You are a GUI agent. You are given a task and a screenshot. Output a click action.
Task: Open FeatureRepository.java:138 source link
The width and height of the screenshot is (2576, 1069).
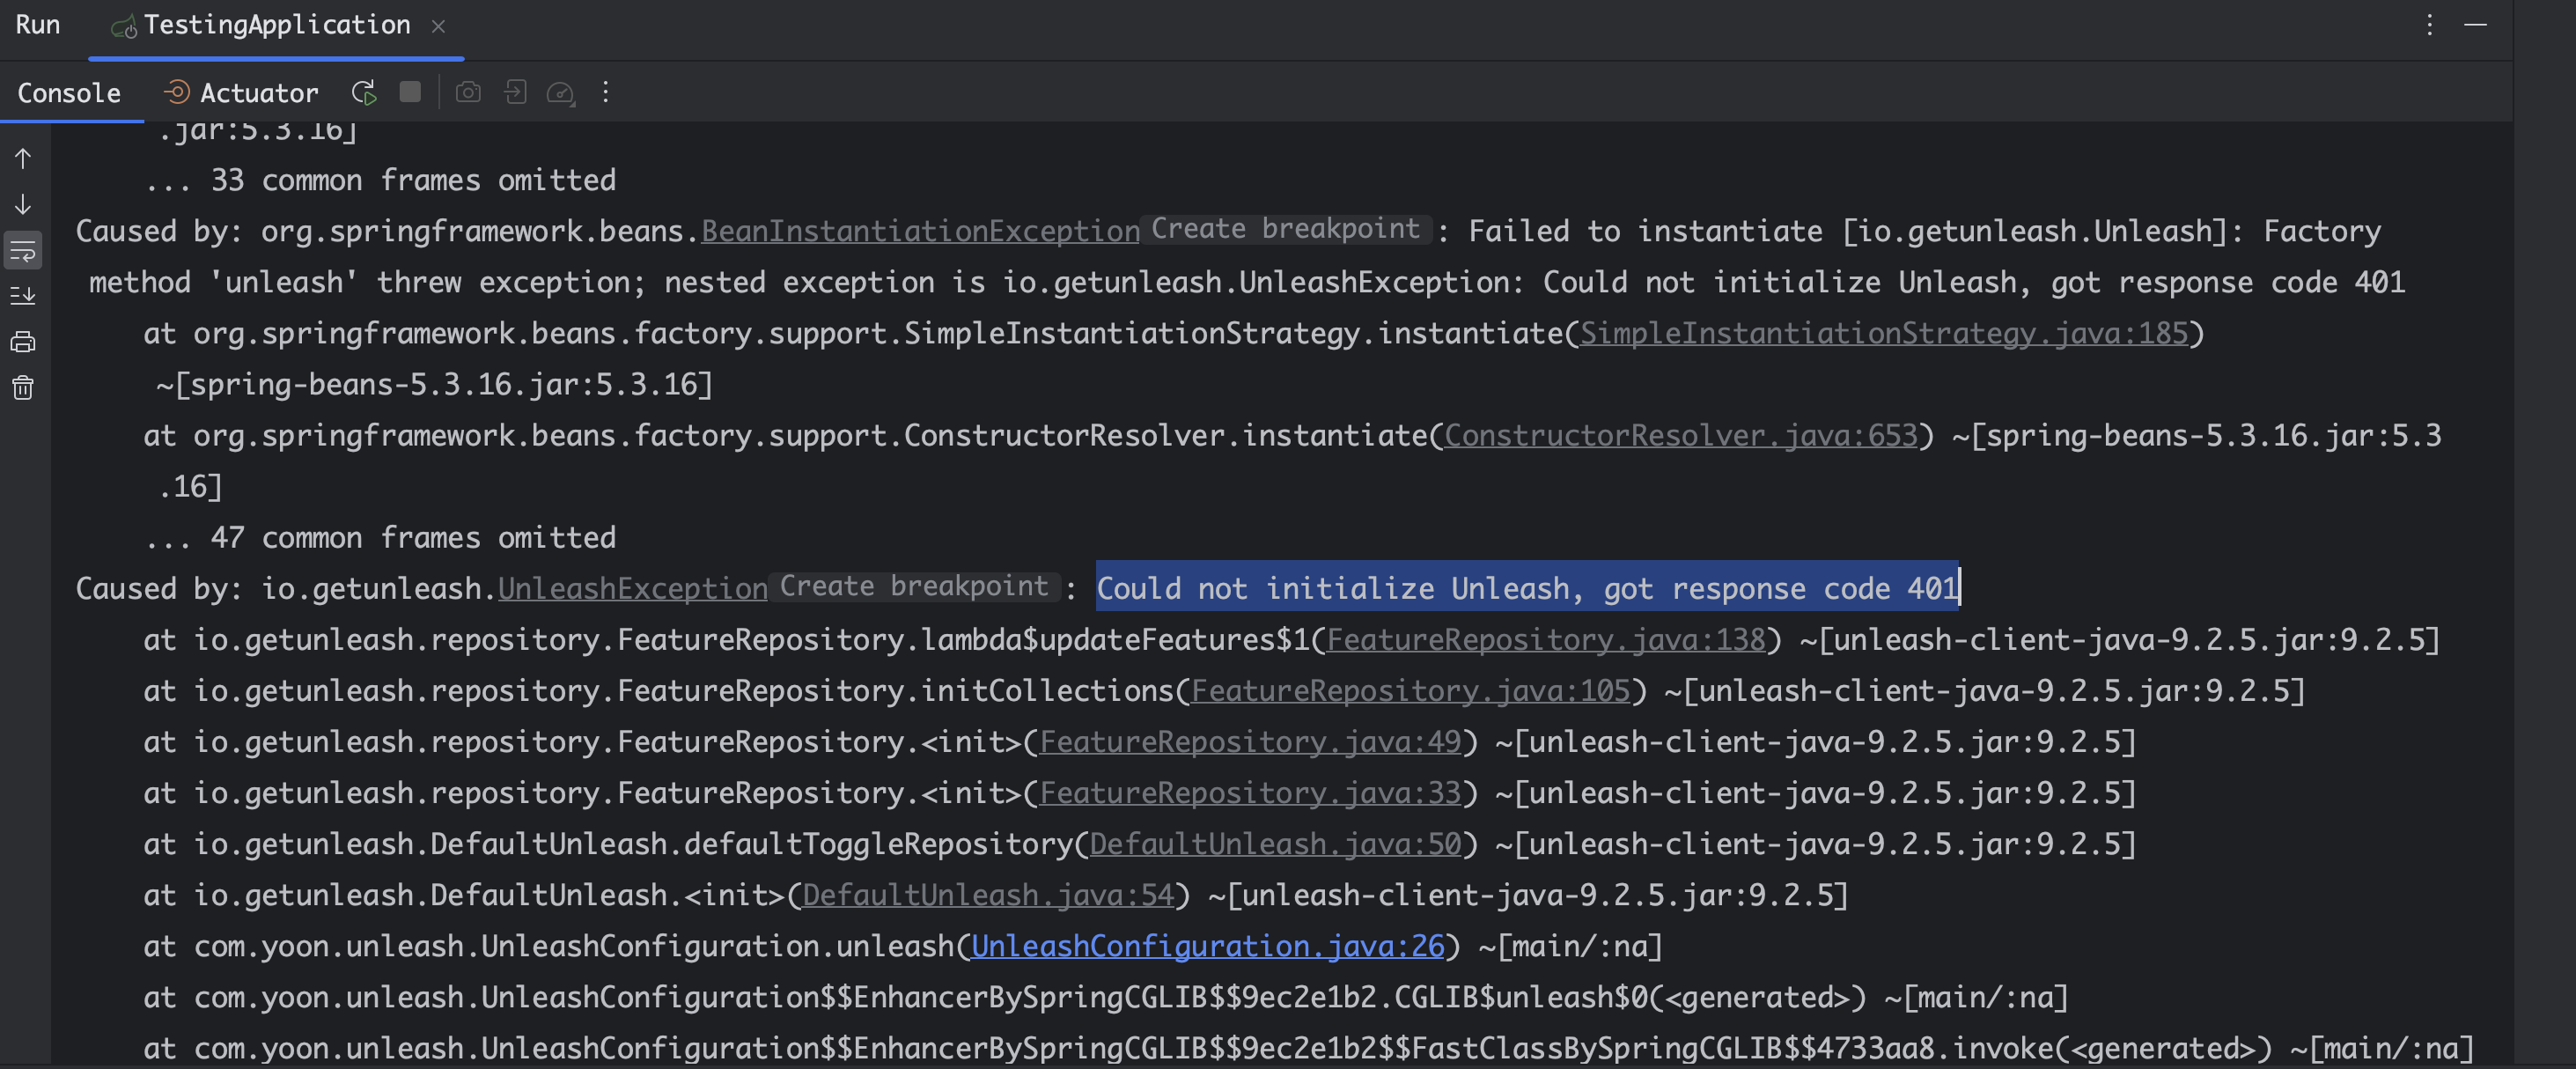click(x=1545, y=640)
